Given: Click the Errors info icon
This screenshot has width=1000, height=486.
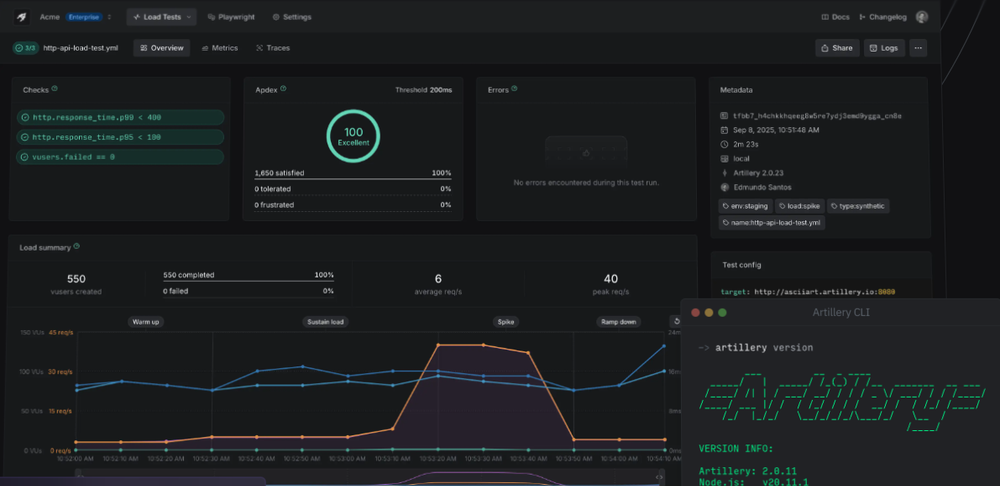Looking at the screenshot, I should 514,89.
